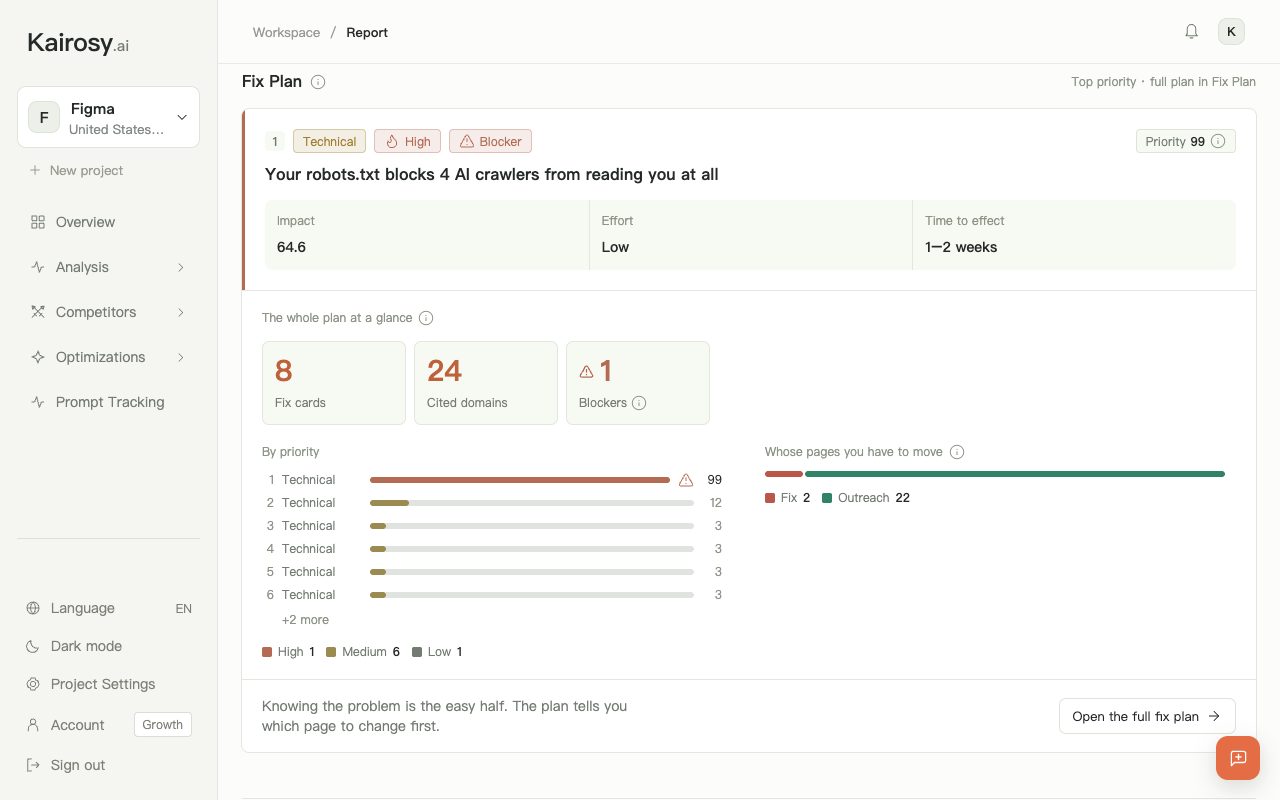Open Account in sidebar
1280x800 pixels.
point(77,725)
